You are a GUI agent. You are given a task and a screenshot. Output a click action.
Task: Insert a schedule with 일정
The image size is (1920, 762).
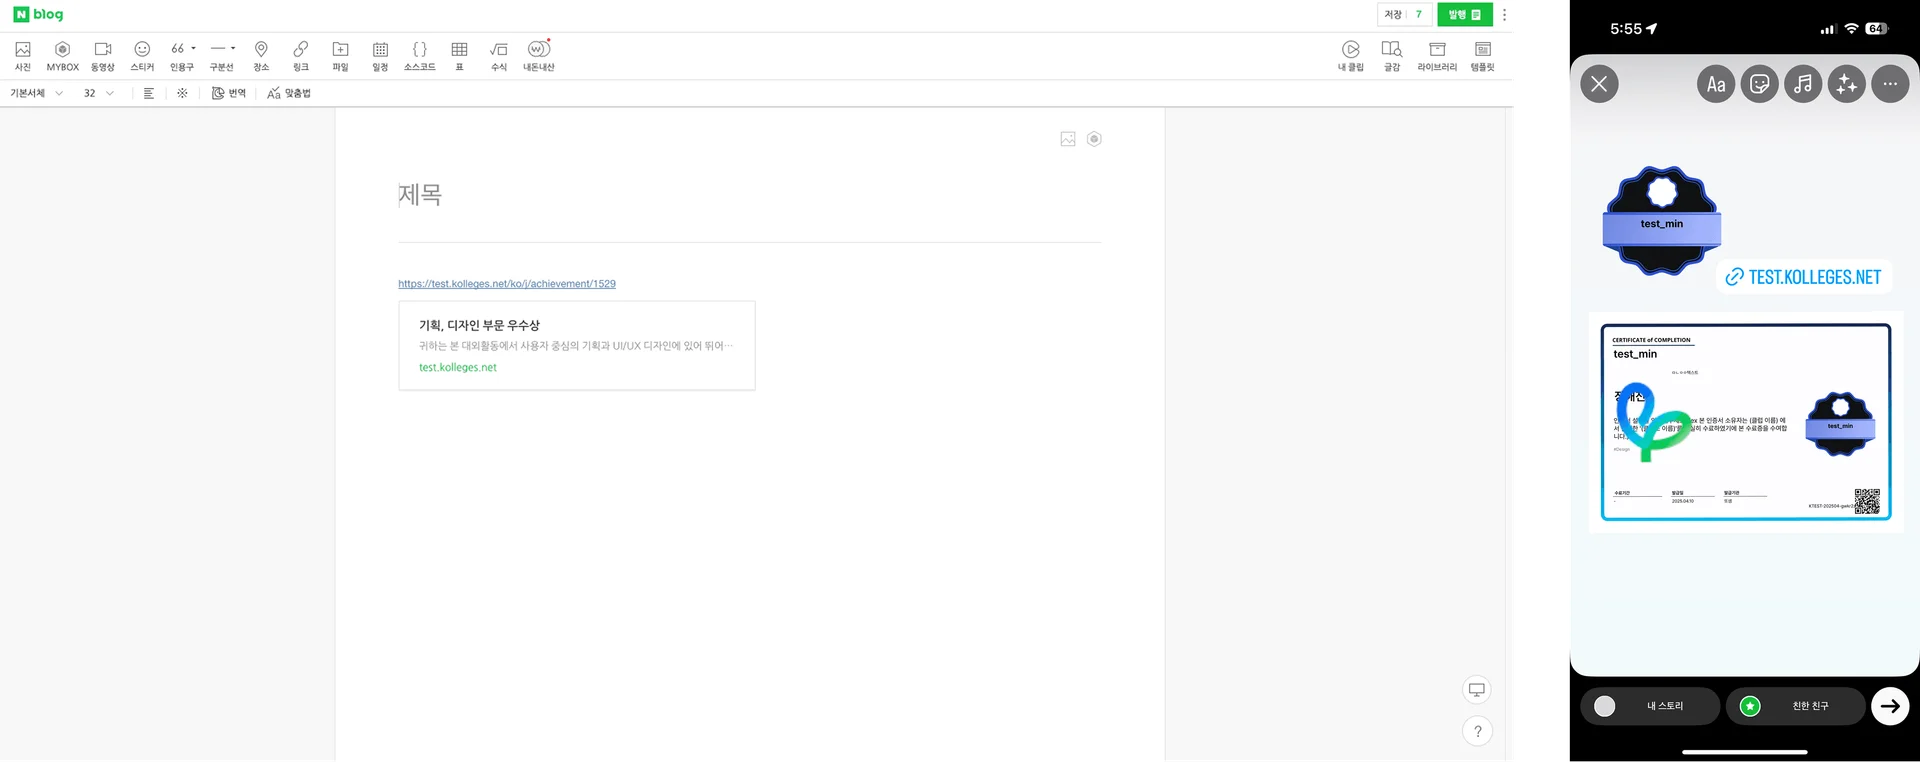coord(380,56)
